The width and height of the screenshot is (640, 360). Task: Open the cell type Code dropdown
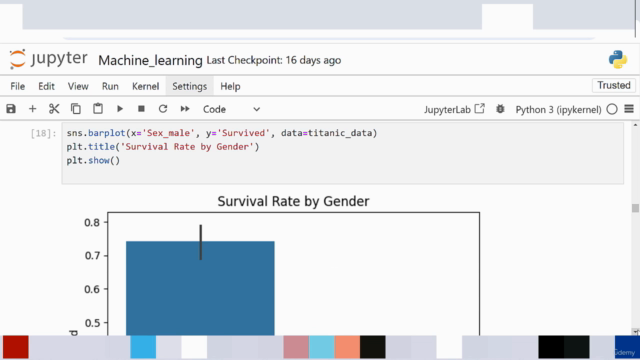click(231, 109)
